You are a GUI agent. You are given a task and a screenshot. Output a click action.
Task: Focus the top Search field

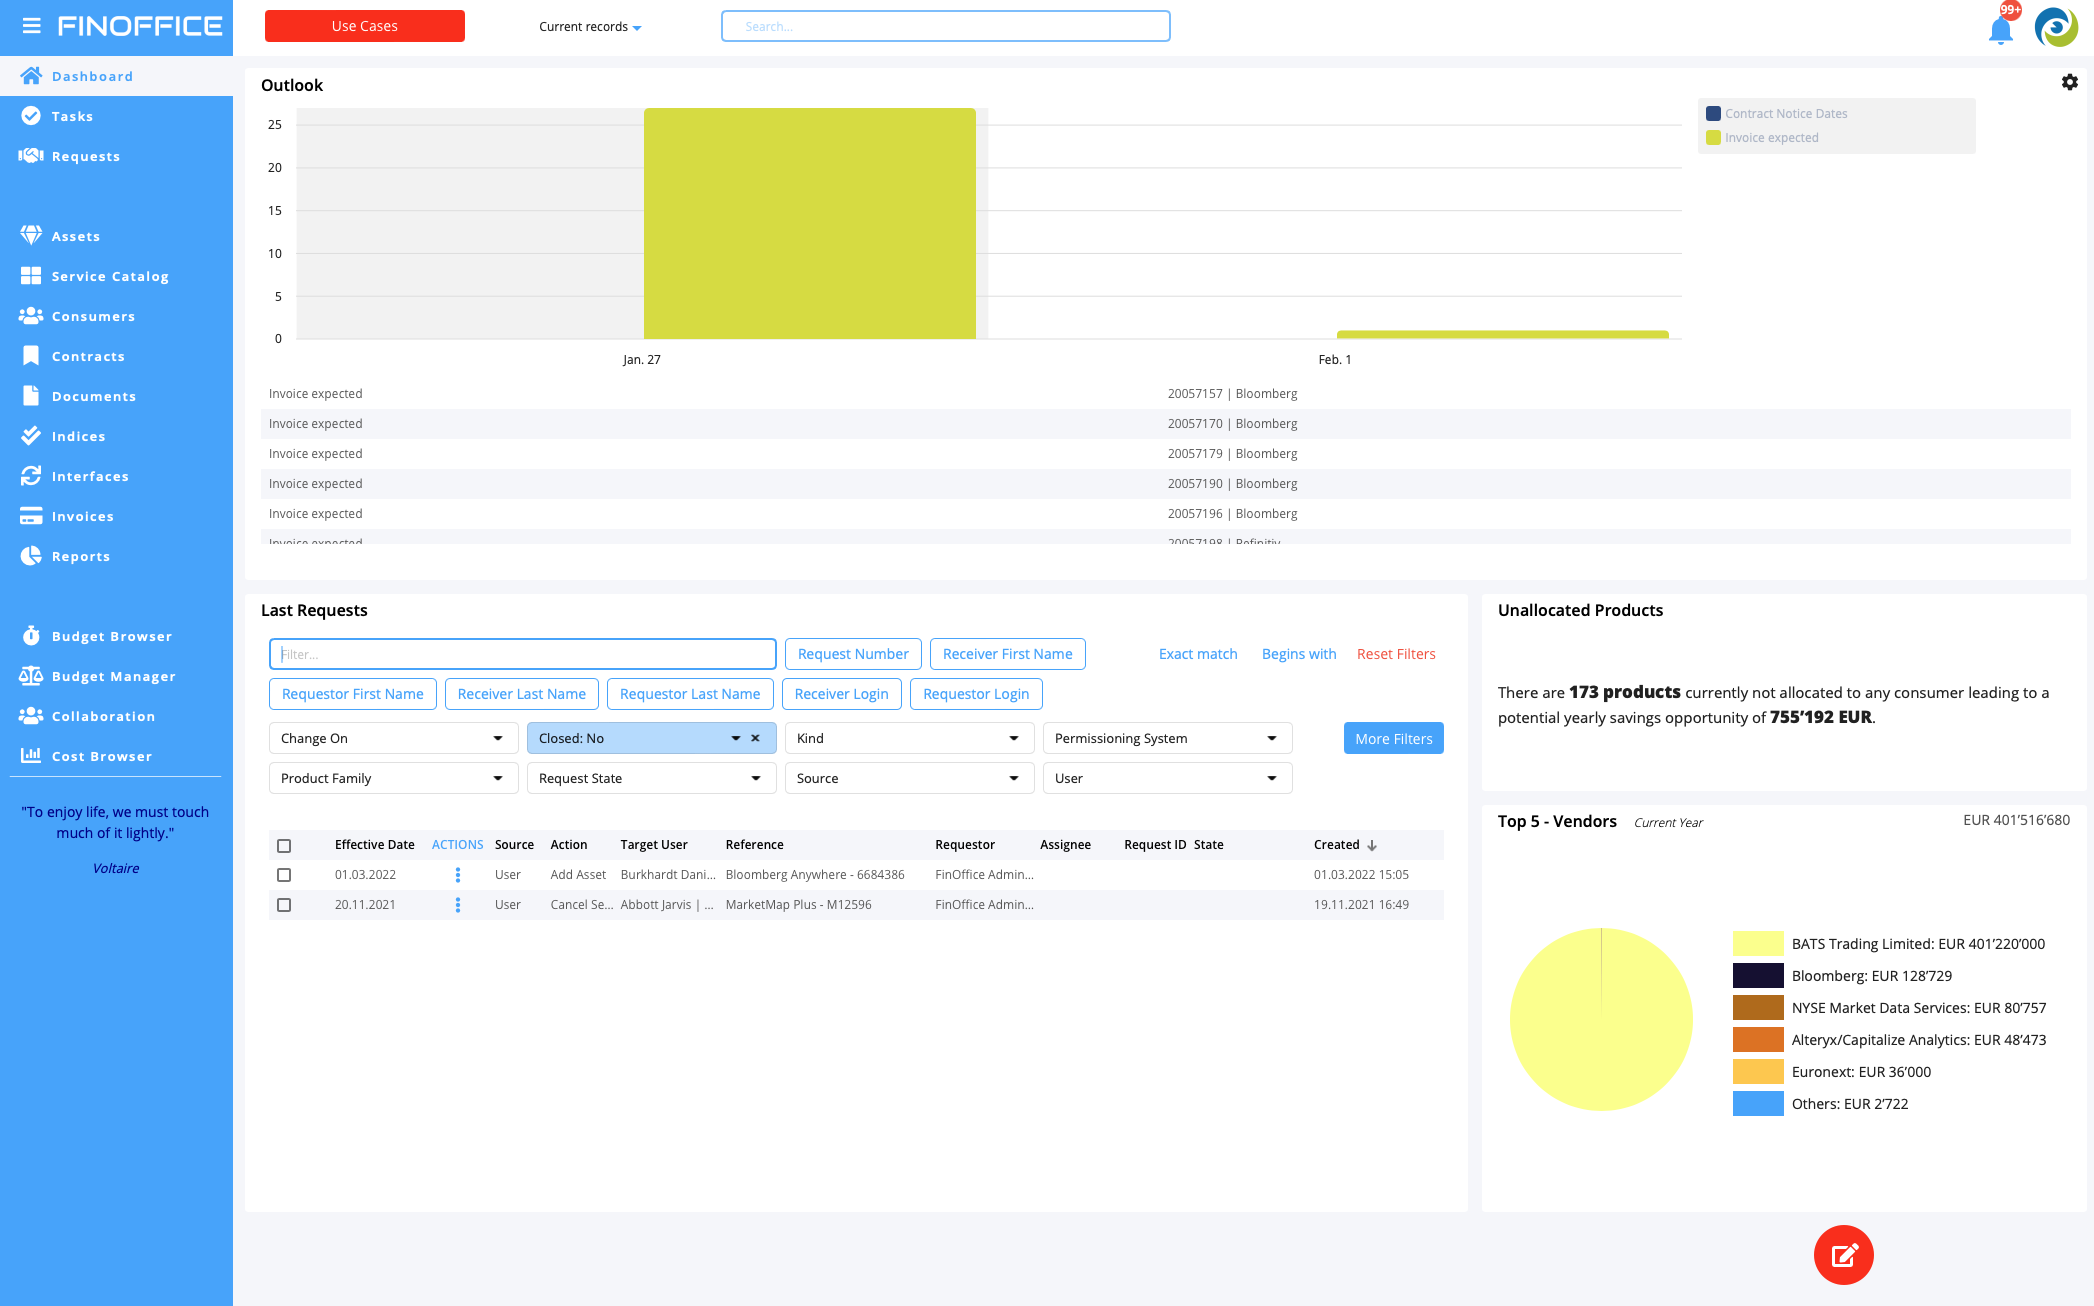coord(946,26)
